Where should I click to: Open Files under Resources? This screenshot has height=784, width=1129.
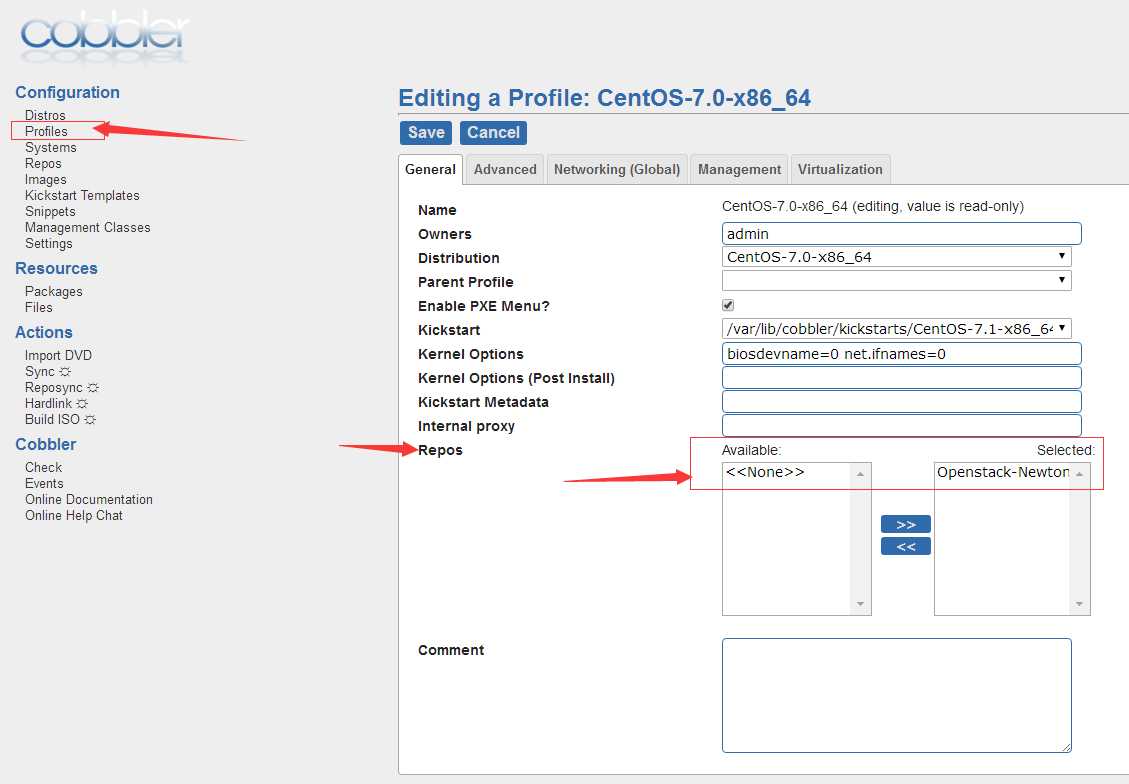[38, 307]
